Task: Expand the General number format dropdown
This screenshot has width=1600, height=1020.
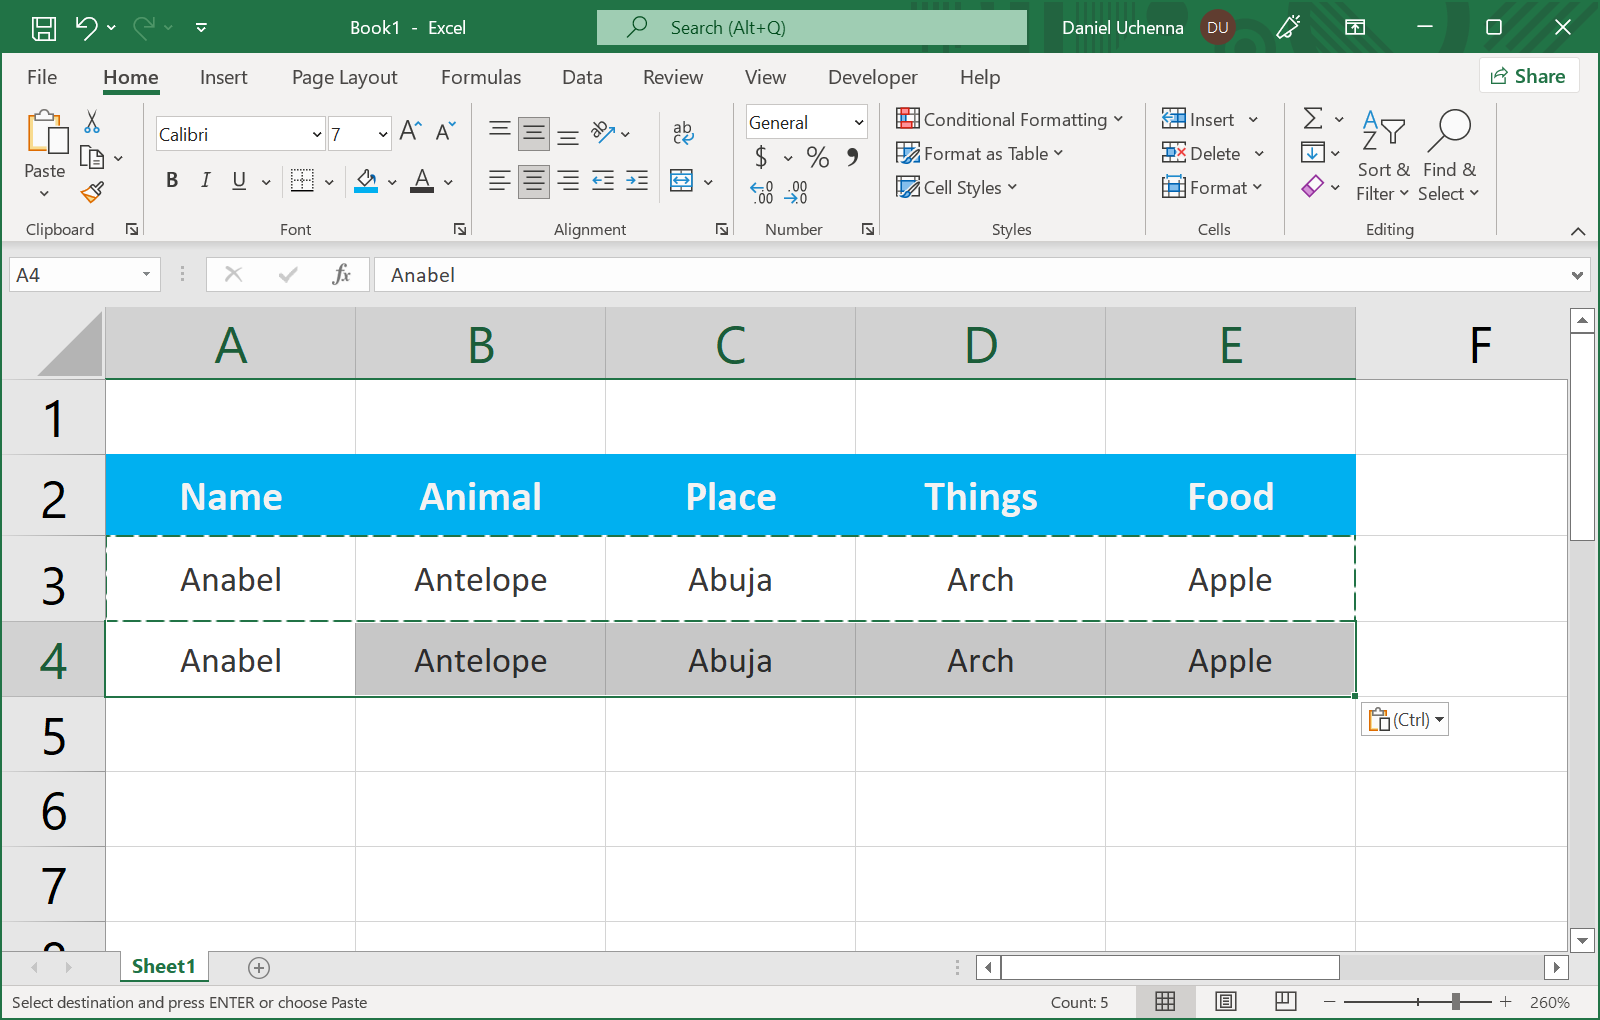Action: pos(858,123)
